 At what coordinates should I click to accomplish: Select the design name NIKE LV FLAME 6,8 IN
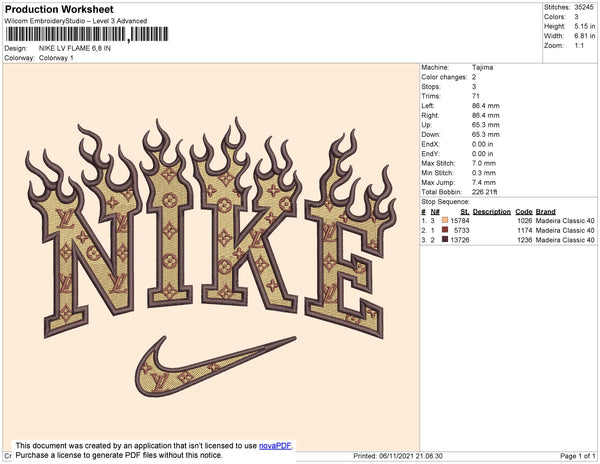(75, 48)
